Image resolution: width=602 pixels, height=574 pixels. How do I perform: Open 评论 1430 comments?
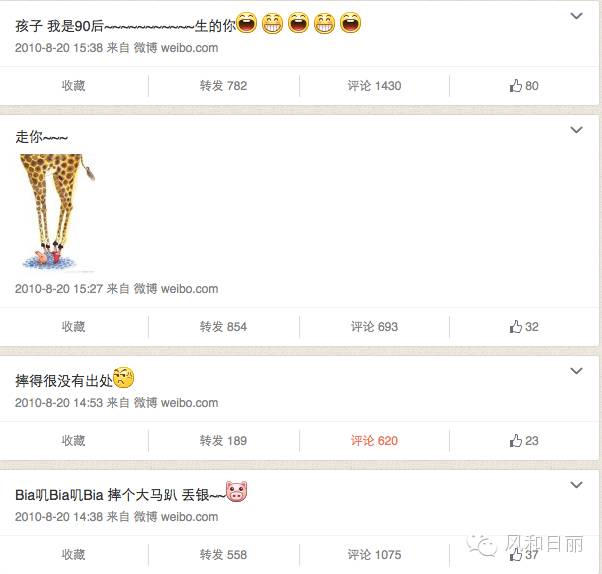tap(374, 86)
